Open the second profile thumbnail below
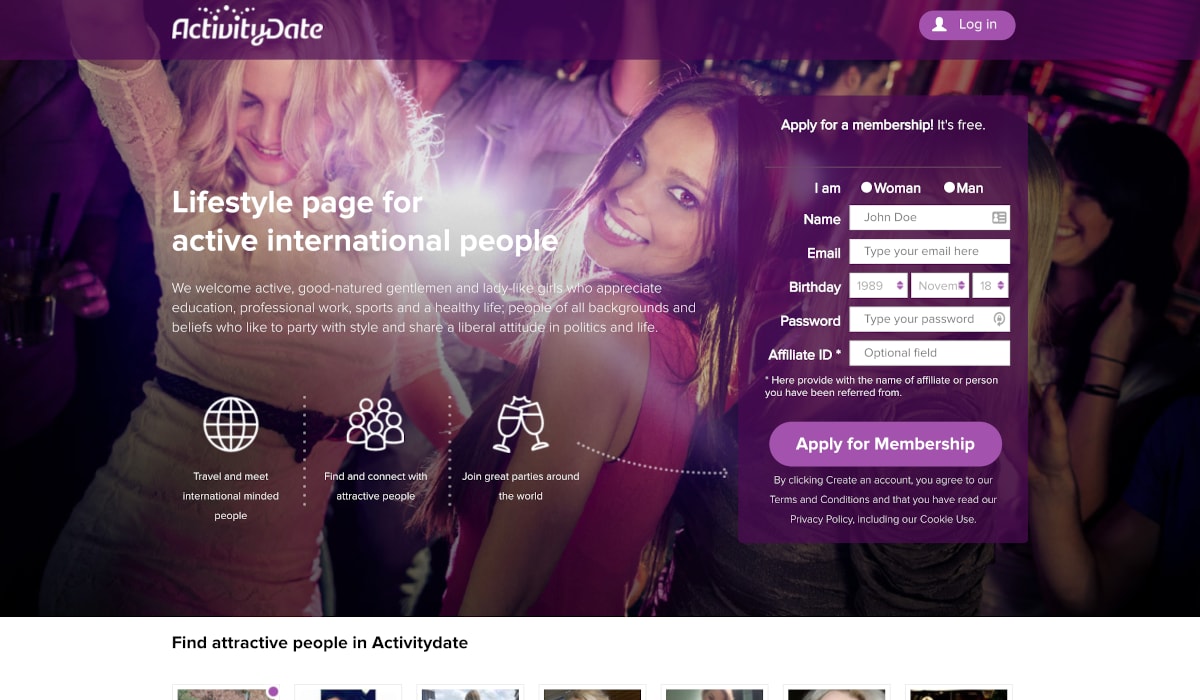This screenshot has height=700, width=1200. point(348,692)
